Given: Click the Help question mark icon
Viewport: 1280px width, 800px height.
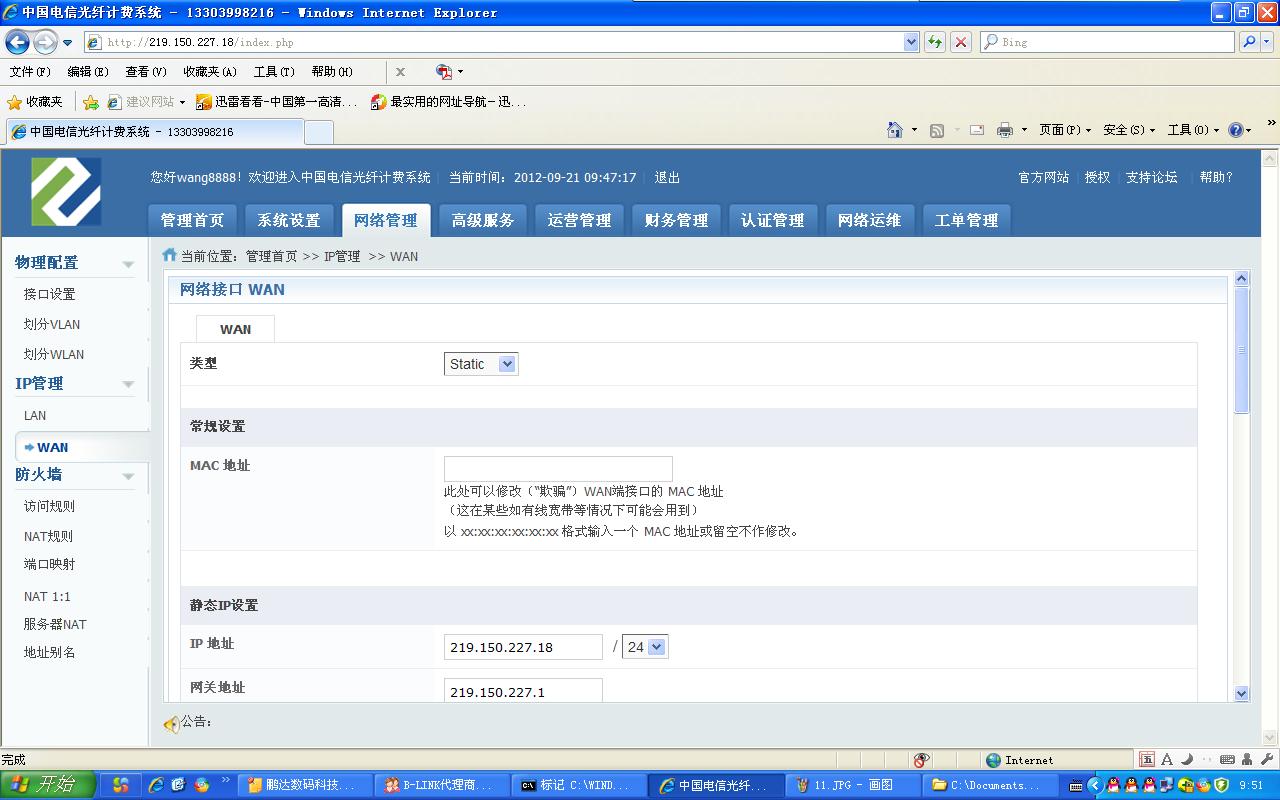Looking at the screenshot, I should 1236,130.
